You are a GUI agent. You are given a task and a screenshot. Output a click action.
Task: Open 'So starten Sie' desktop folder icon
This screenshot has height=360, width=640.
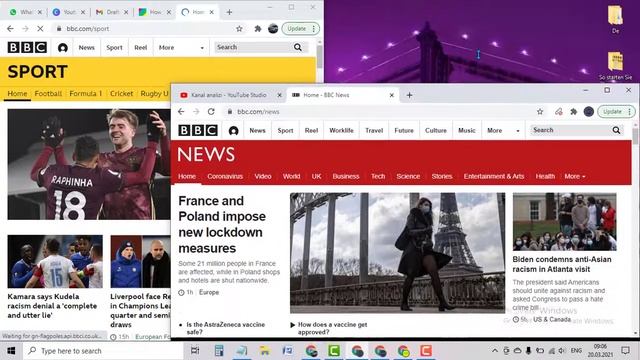[x=615, y=65]
